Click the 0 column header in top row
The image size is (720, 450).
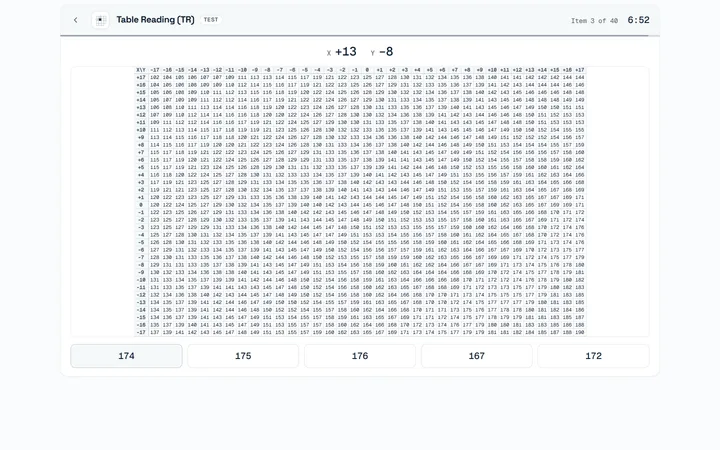point(367,70)
